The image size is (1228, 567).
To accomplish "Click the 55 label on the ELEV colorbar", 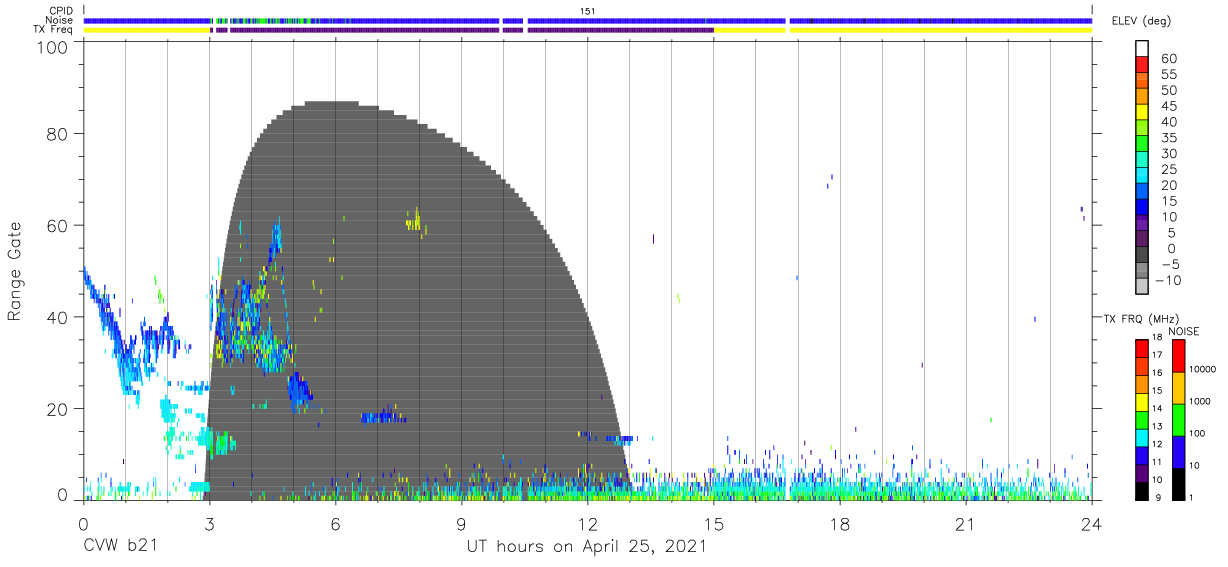I will point(1169,75).
